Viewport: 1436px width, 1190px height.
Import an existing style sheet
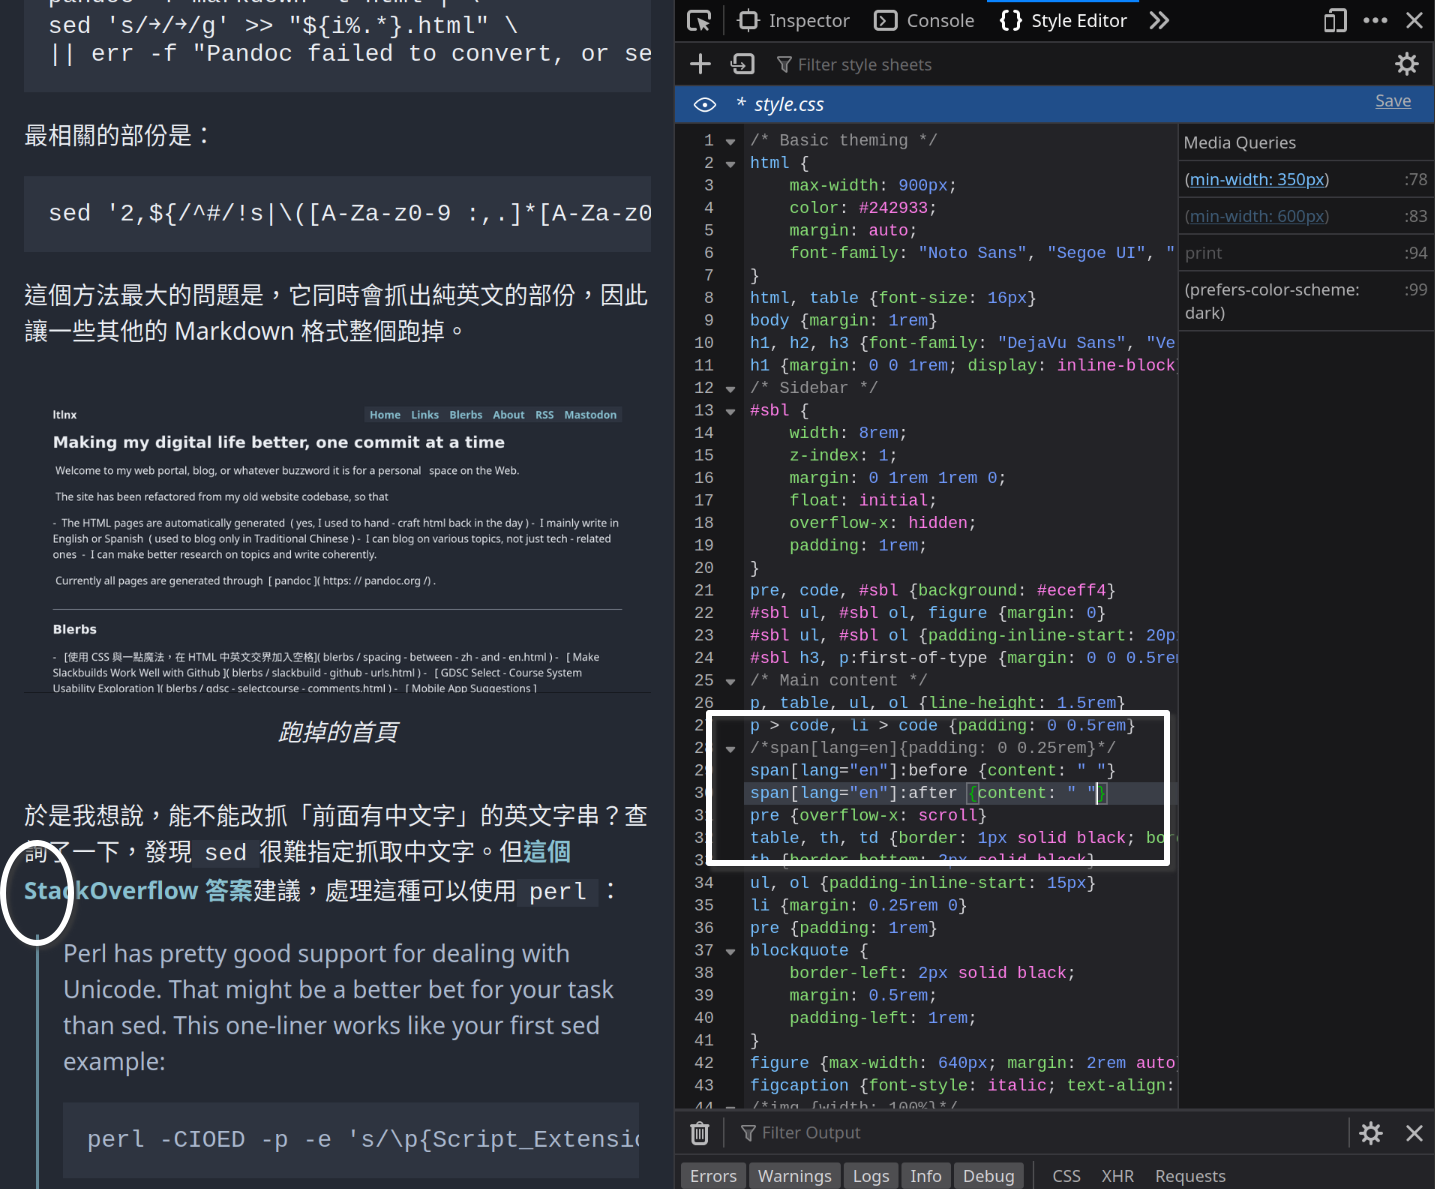[742, 64]
